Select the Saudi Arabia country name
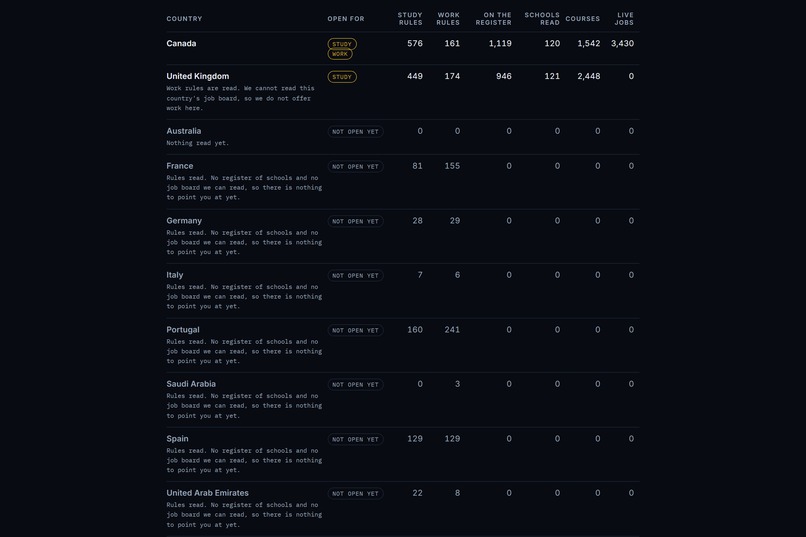The image size is (806, 537). pos(191,384)
